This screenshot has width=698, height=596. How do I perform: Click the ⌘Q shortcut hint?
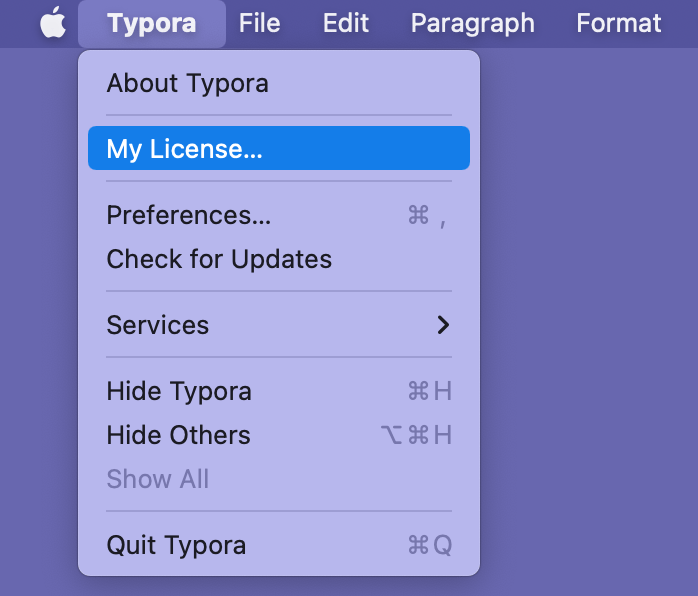(429, 545)
